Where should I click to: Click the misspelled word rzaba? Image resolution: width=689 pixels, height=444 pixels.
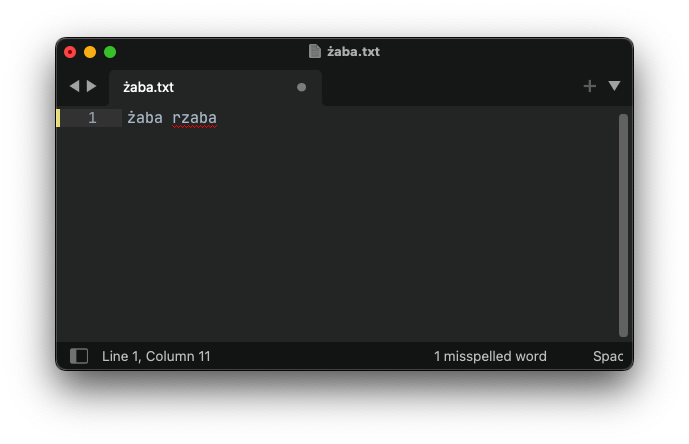coord(194,118)
